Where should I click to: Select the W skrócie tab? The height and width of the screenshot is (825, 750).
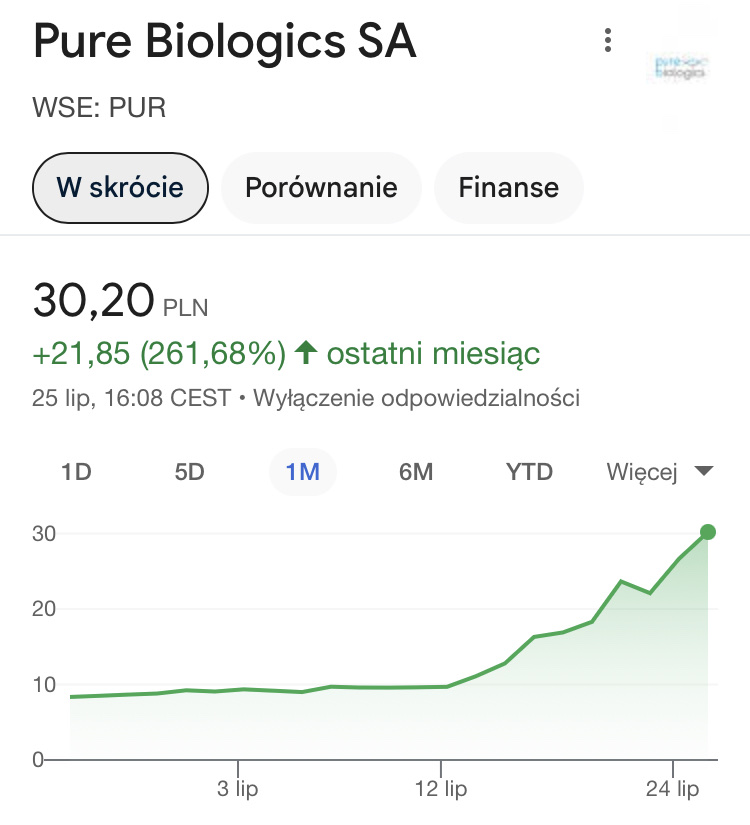point(120,187)
